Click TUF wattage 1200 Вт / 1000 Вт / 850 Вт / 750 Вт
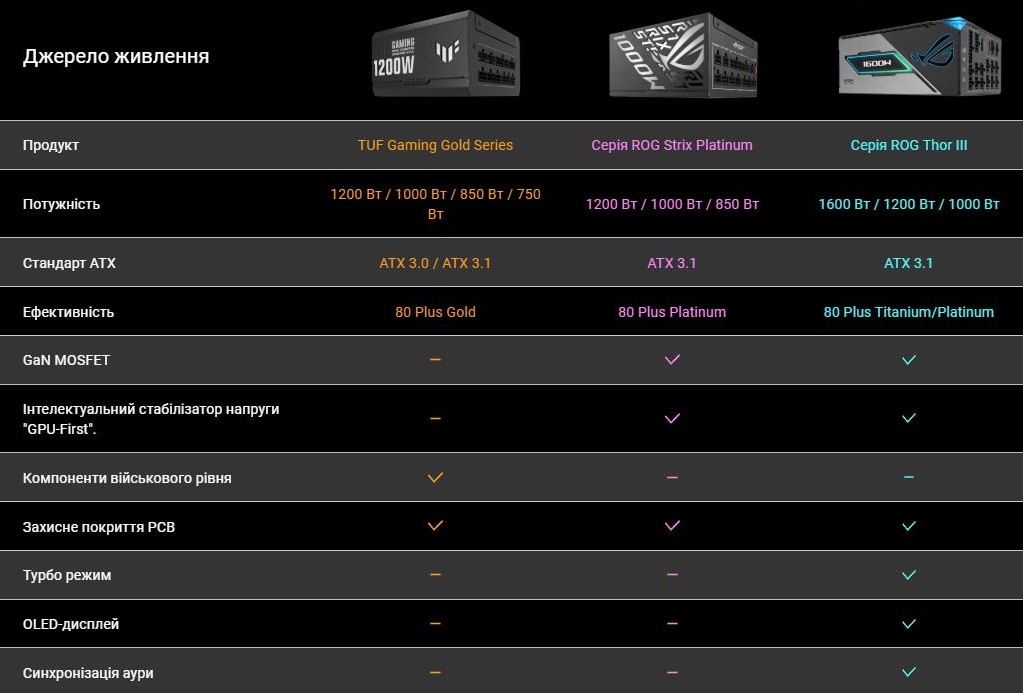The width and height of the screenshot is (1023, 693). coord(435,204)
